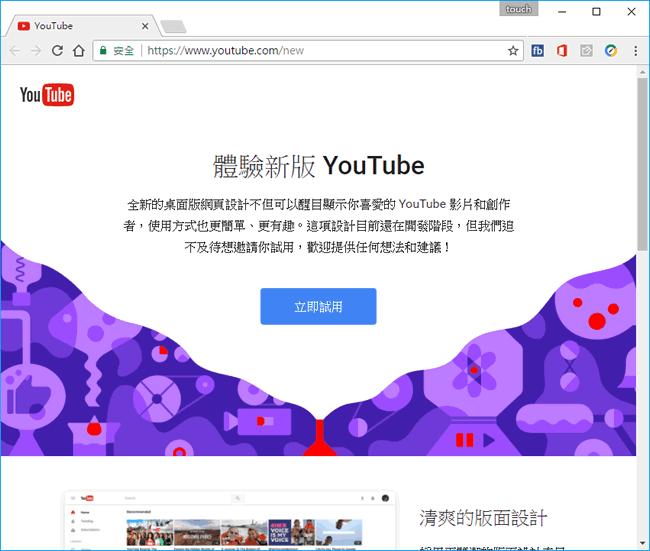Click the browser back arrow
The width and height of the screenshot is (650, 551).
pyautogui.click(x=14, y=50)
